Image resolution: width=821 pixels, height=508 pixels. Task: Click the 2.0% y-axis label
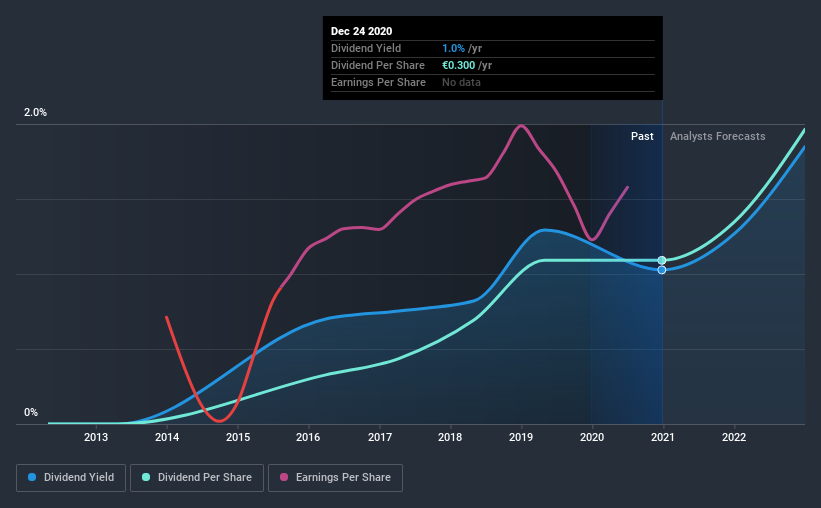point(35,113)
